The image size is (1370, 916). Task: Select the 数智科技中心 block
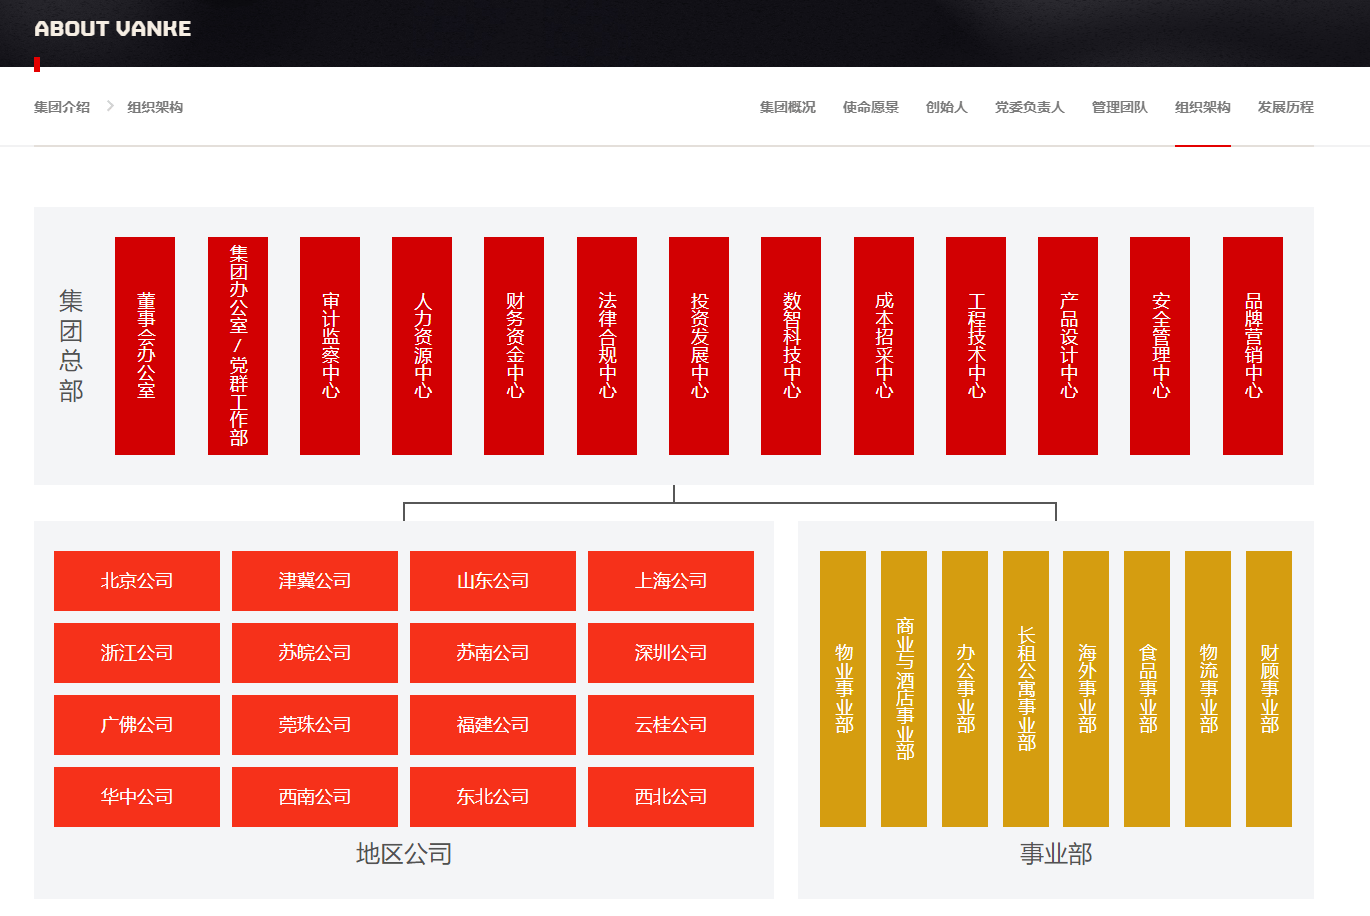tap(791, 346)
